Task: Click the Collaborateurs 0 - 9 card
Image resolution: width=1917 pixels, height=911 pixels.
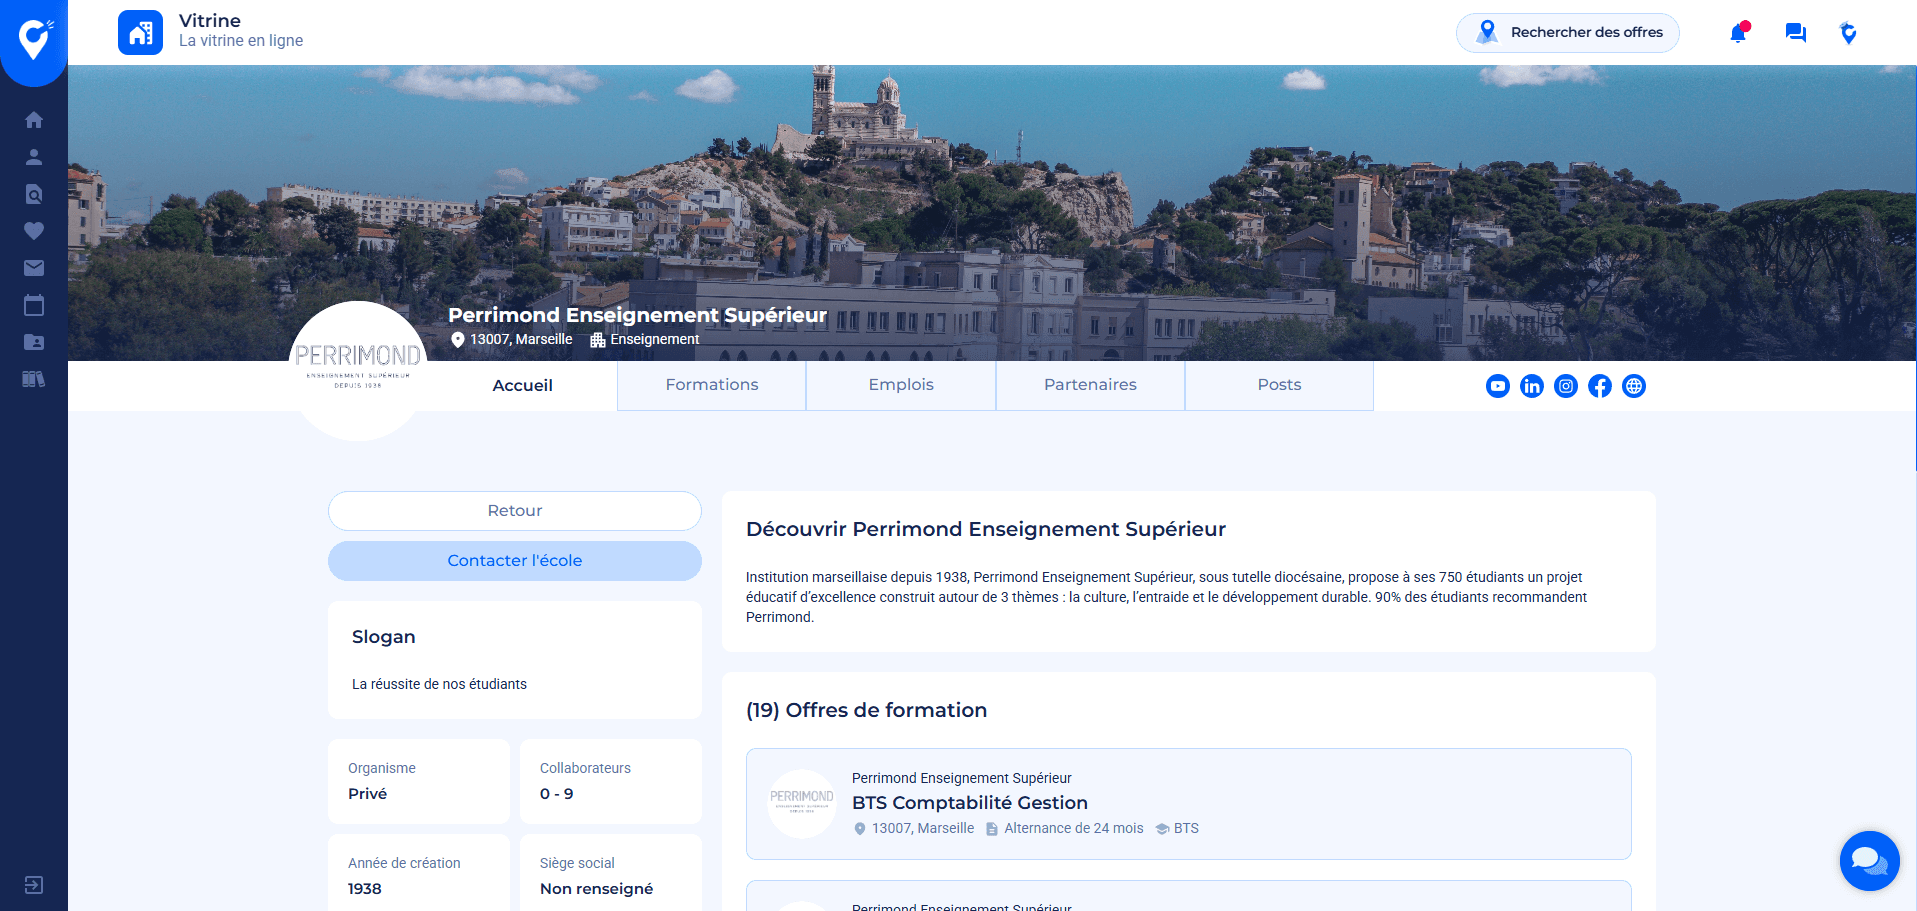Action: 611,782
